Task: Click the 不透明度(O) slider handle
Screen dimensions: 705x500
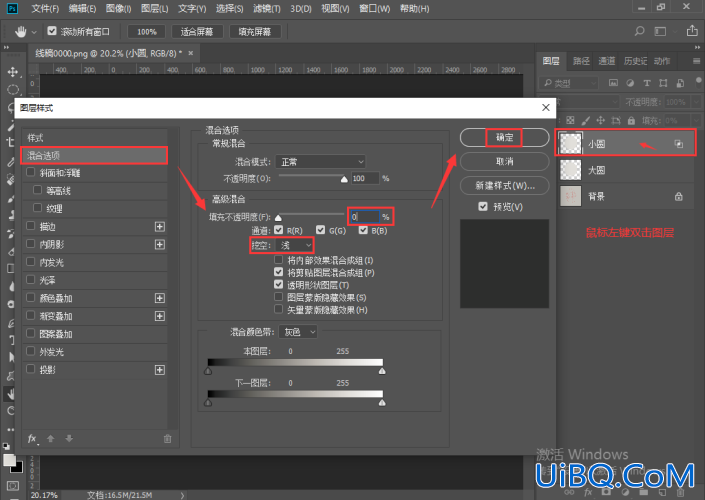Action: tap(344, 179)
